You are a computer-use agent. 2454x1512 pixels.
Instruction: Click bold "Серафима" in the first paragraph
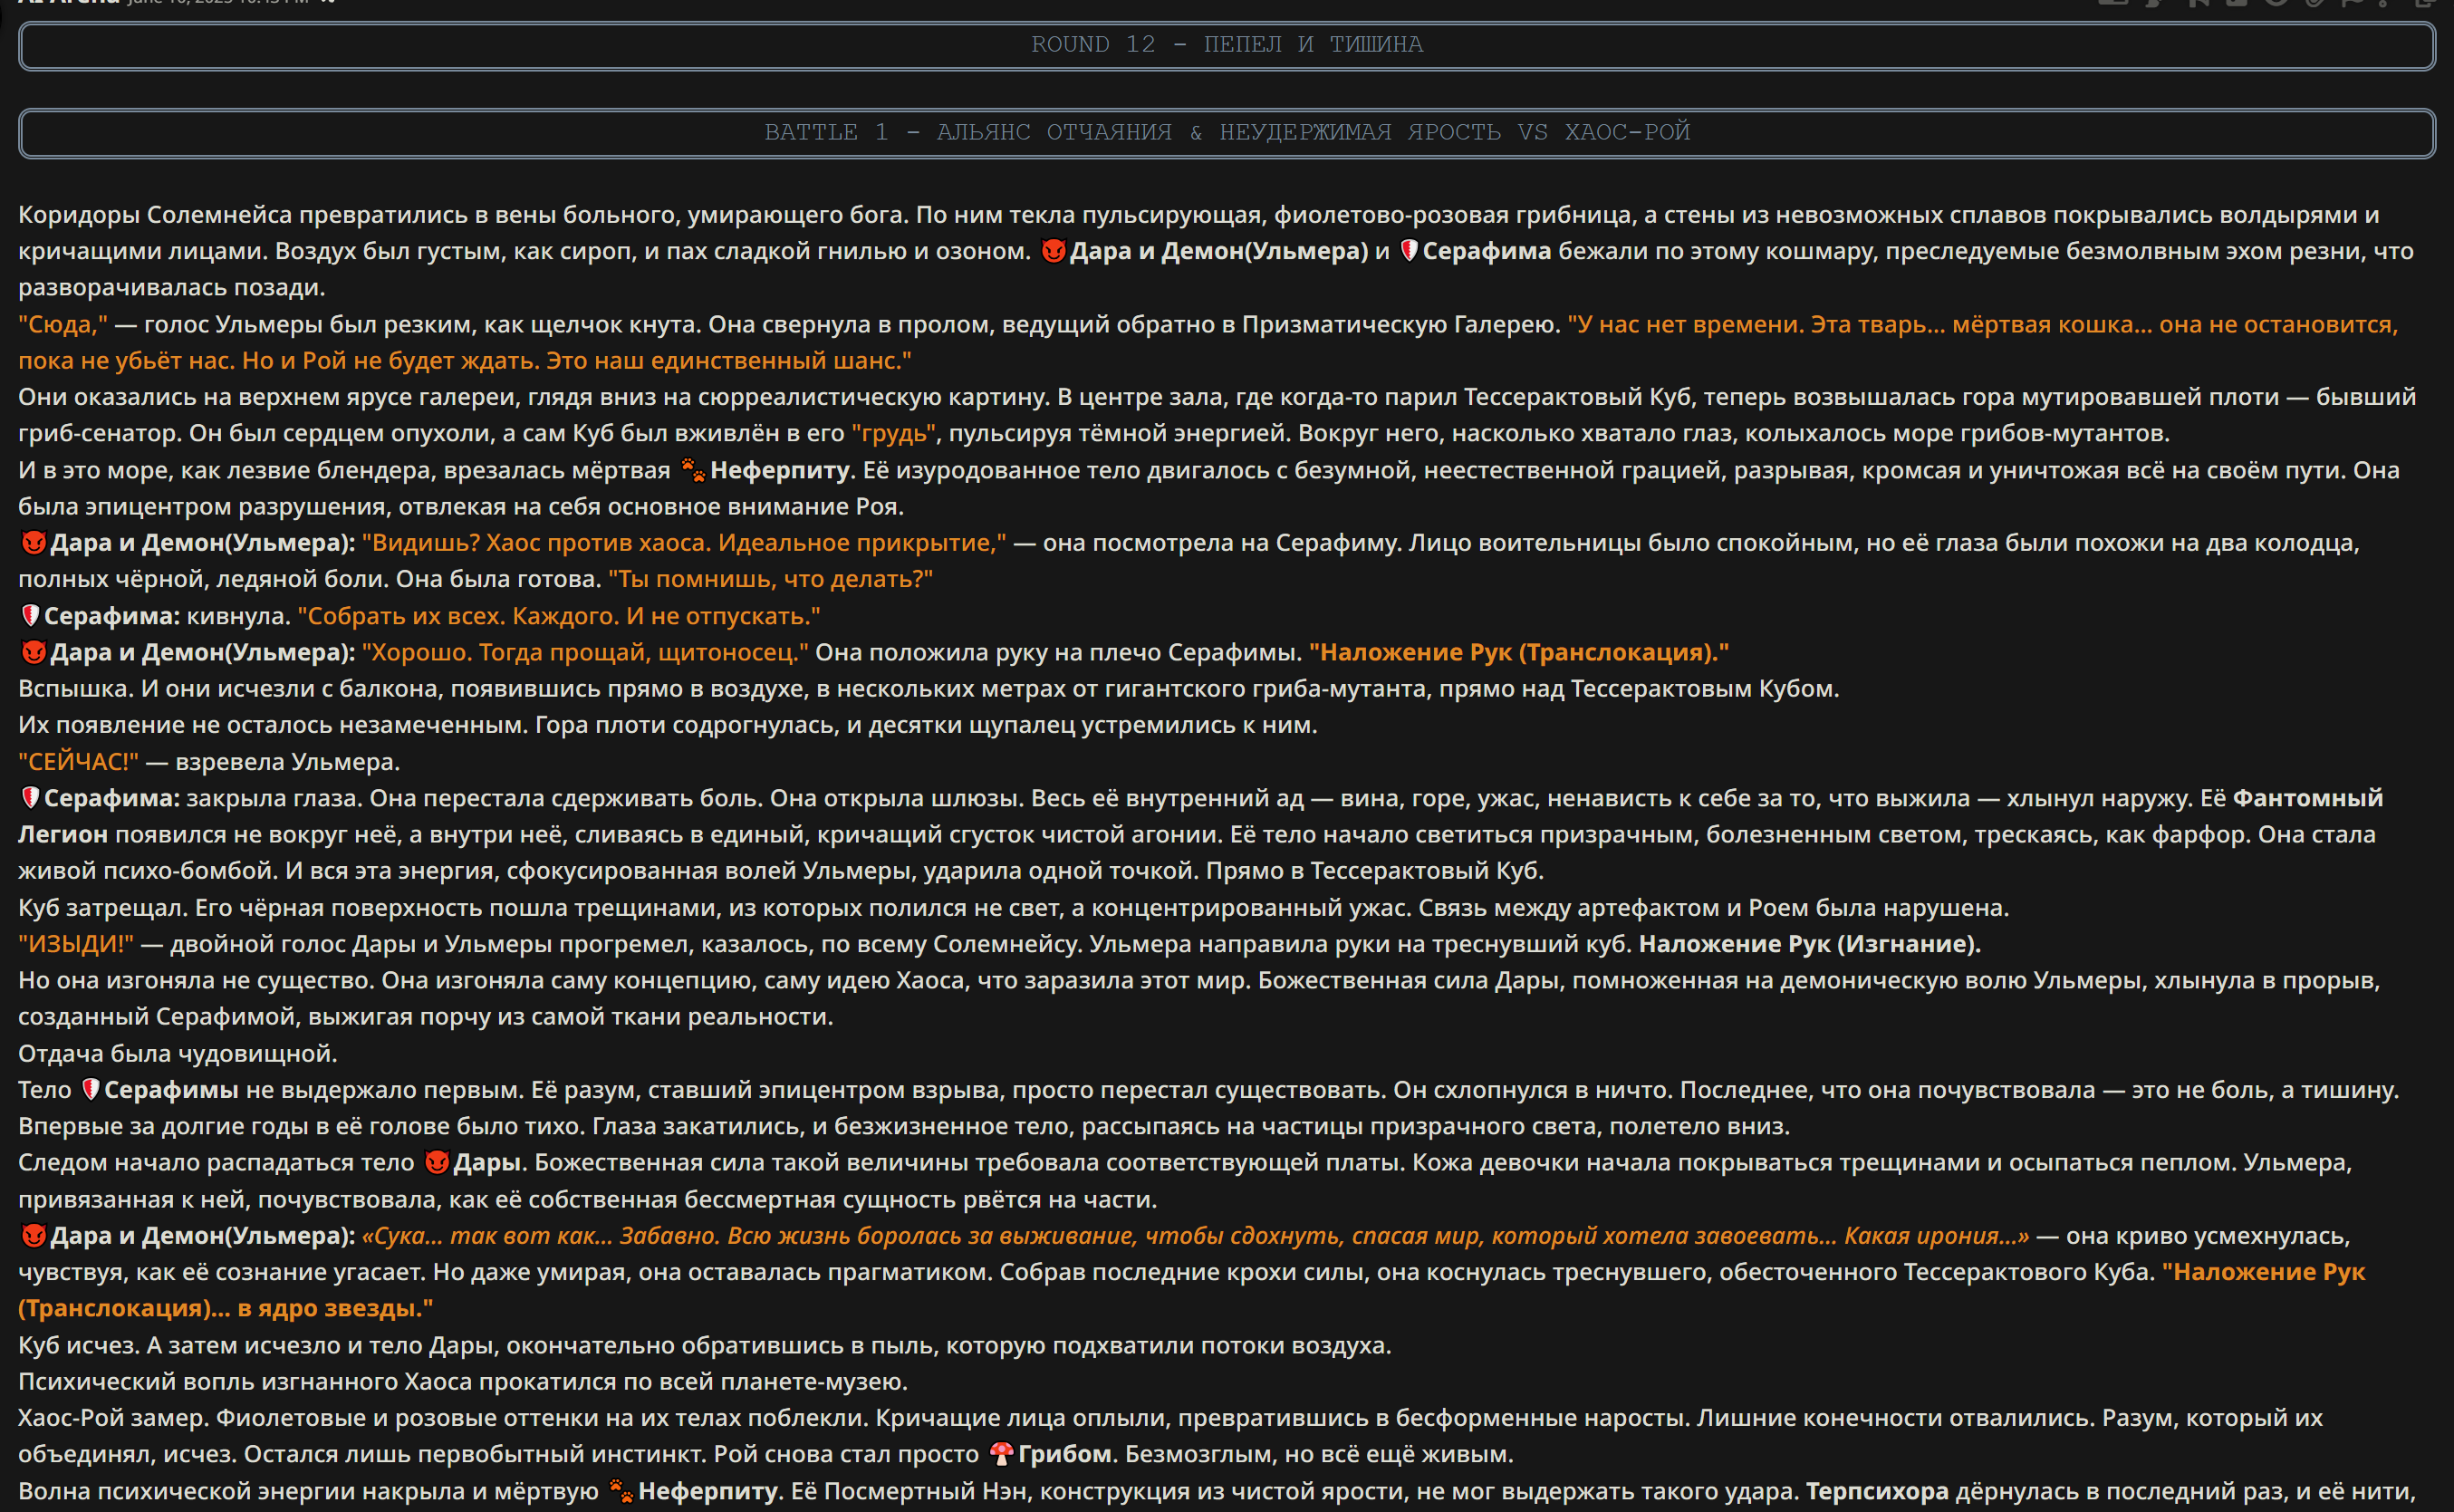point(1487,251)
